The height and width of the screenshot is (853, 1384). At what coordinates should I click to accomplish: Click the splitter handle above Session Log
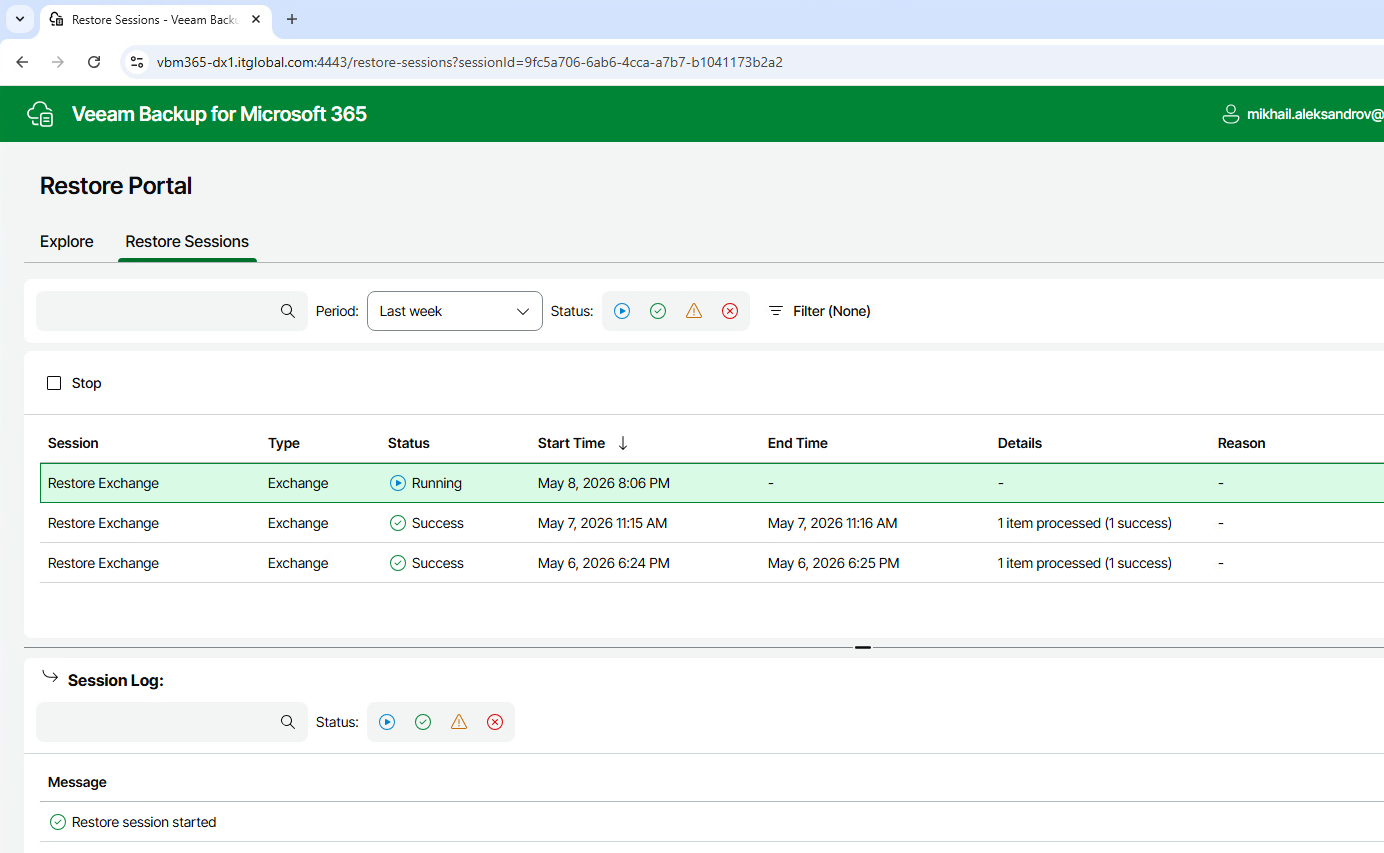(x=863, y=647)
